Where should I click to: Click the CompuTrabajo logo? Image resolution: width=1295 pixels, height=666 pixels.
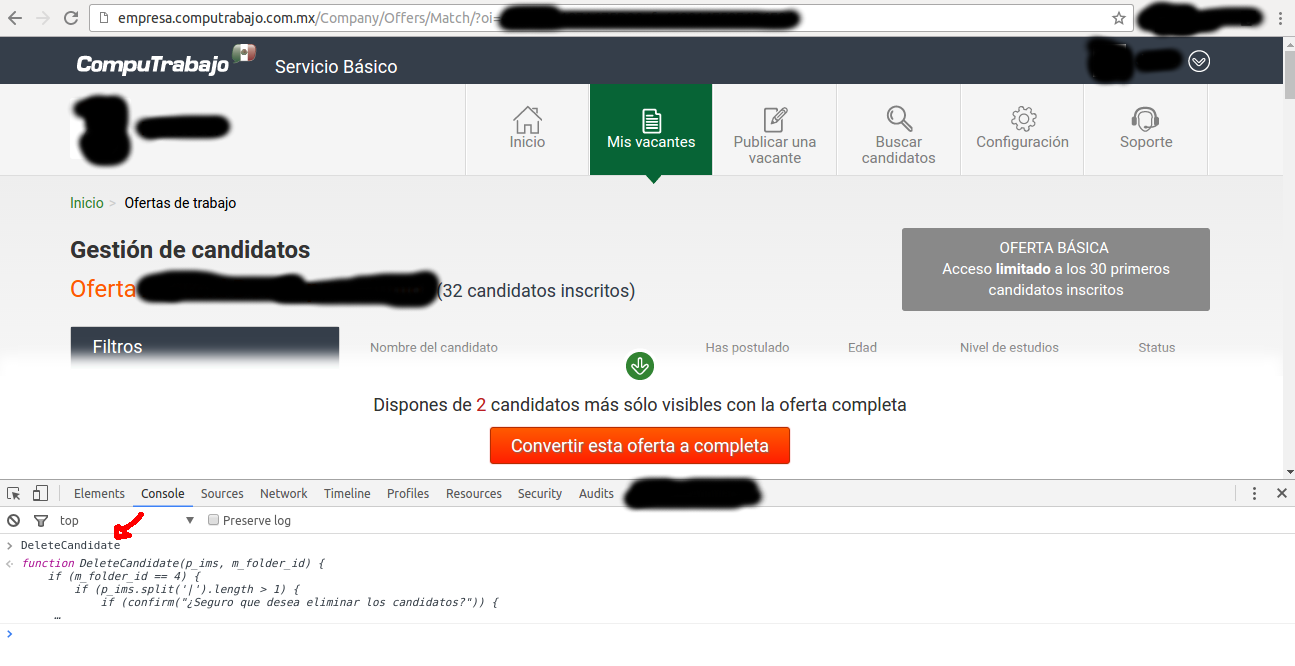point(166,61)
